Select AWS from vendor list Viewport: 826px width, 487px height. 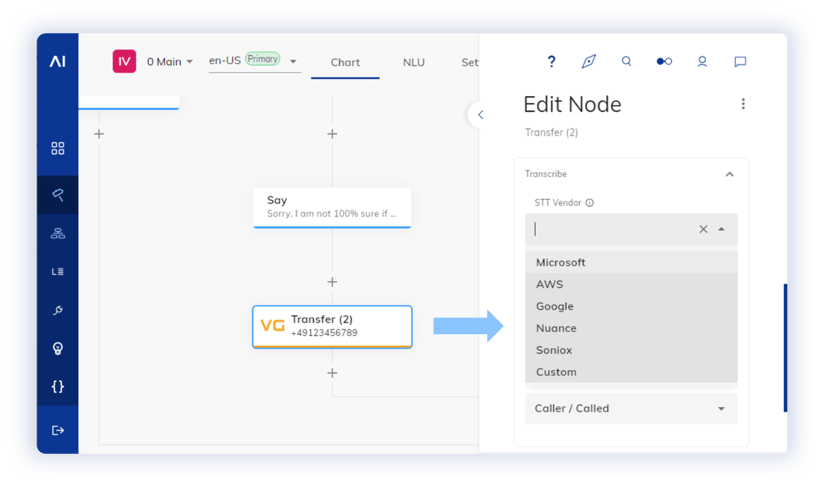[631, 284]
